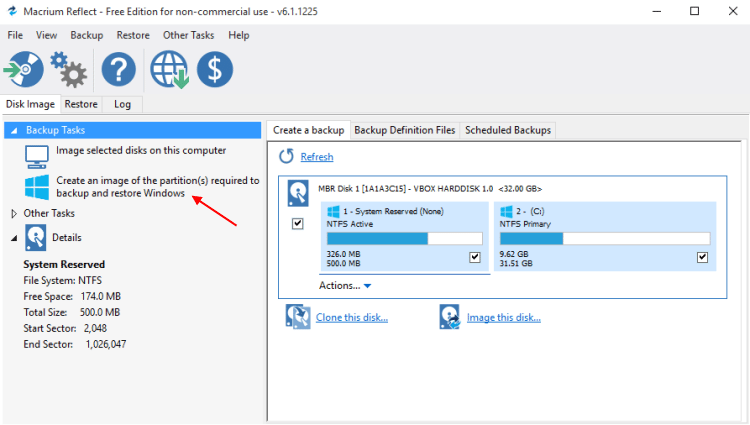Open the Actions dropdown menu

click(x=345, y=285)
